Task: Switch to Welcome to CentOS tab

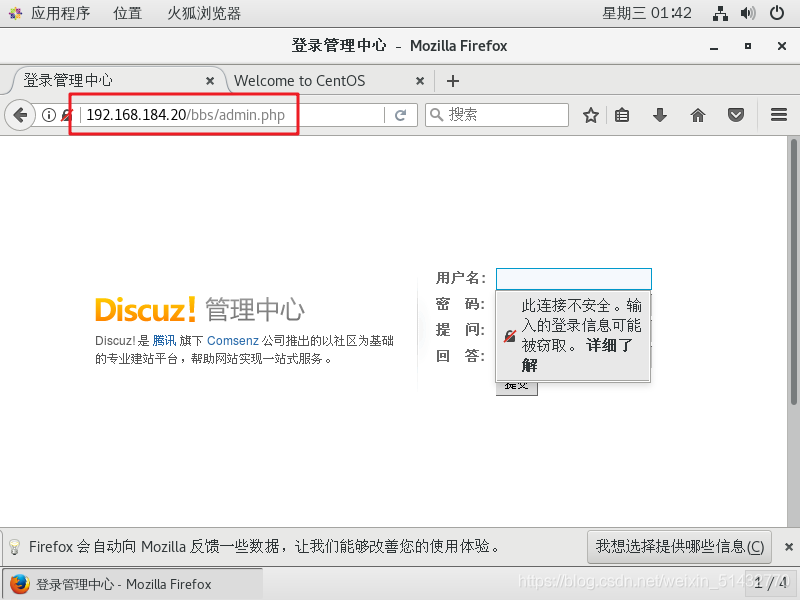Action: (329, 81)
